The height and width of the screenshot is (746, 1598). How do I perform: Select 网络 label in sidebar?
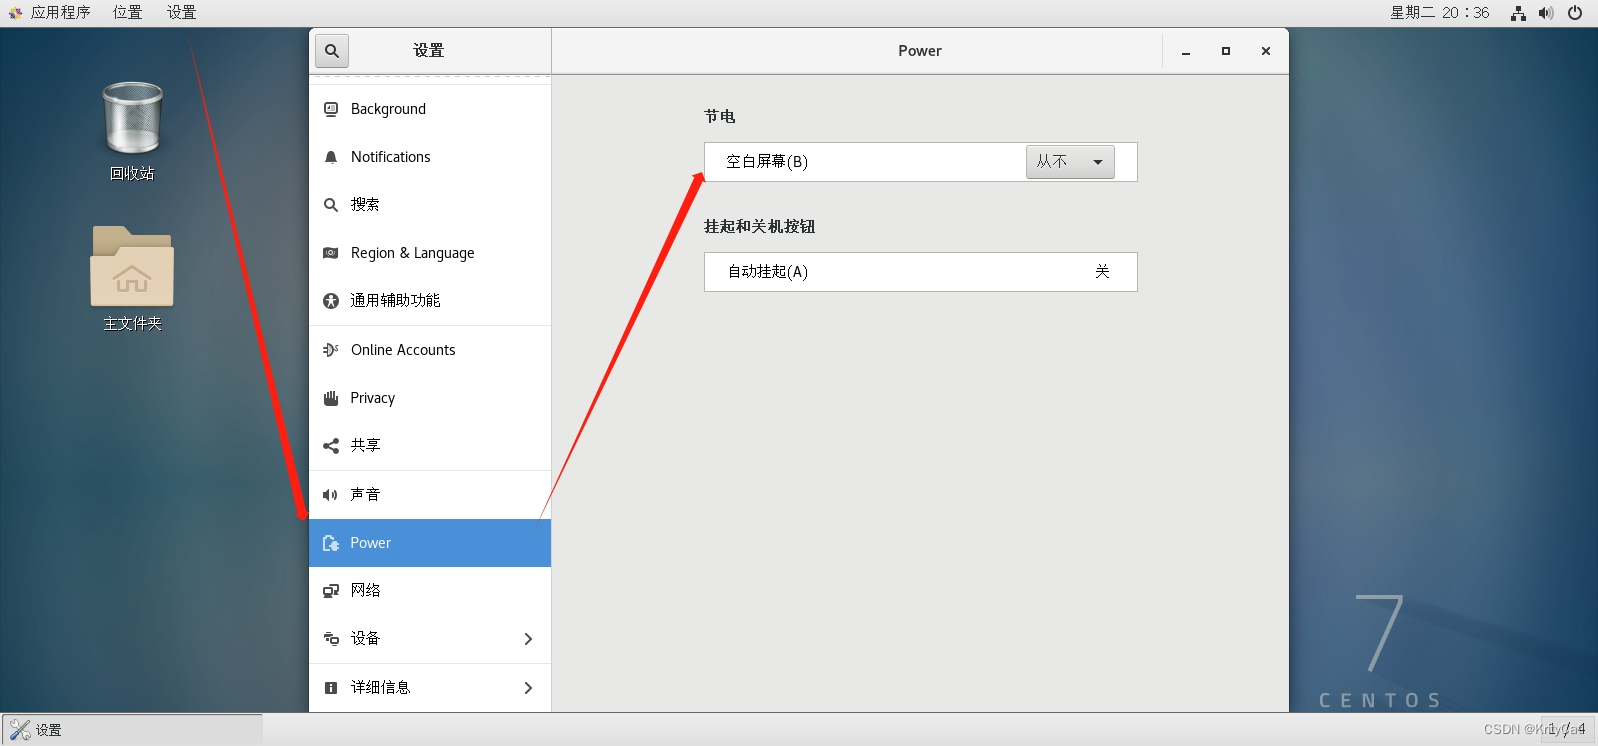[365, 591]
